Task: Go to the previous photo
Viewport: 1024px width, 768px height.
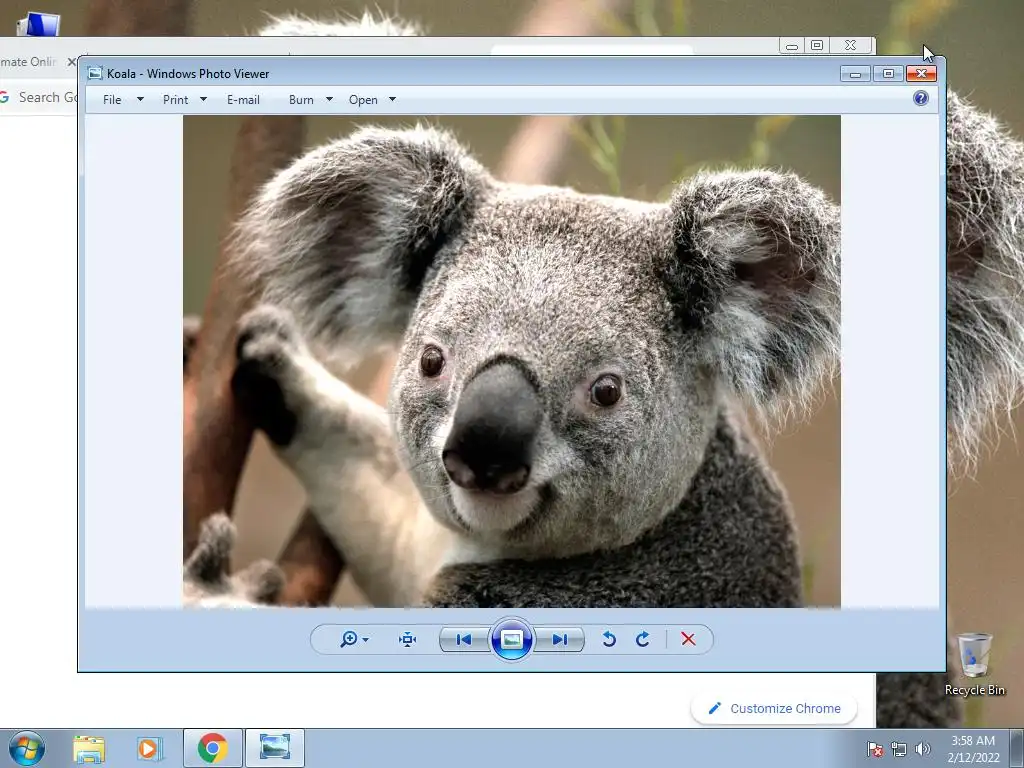Action: click(463, 640)
